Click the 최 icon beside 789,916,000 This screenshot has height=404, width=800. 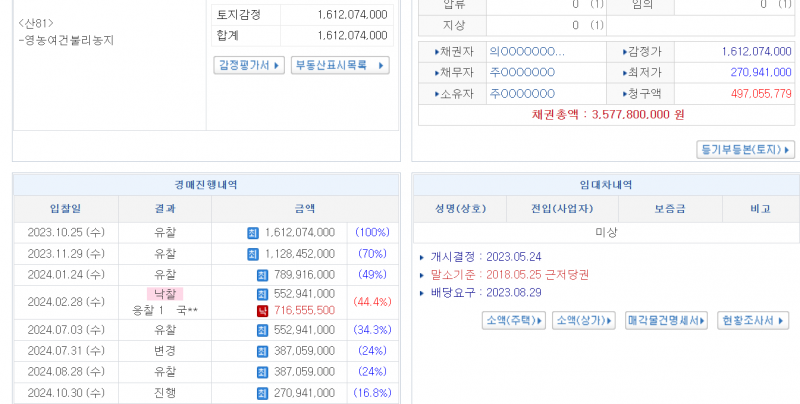(263, 275)
